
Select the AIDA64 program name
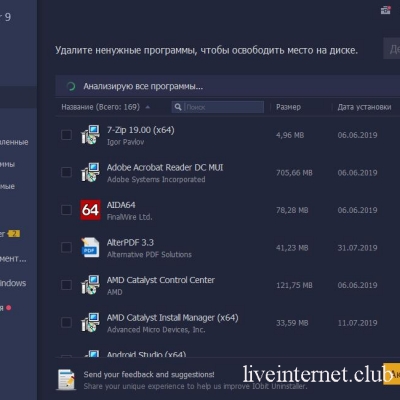(x=121, y=205)
